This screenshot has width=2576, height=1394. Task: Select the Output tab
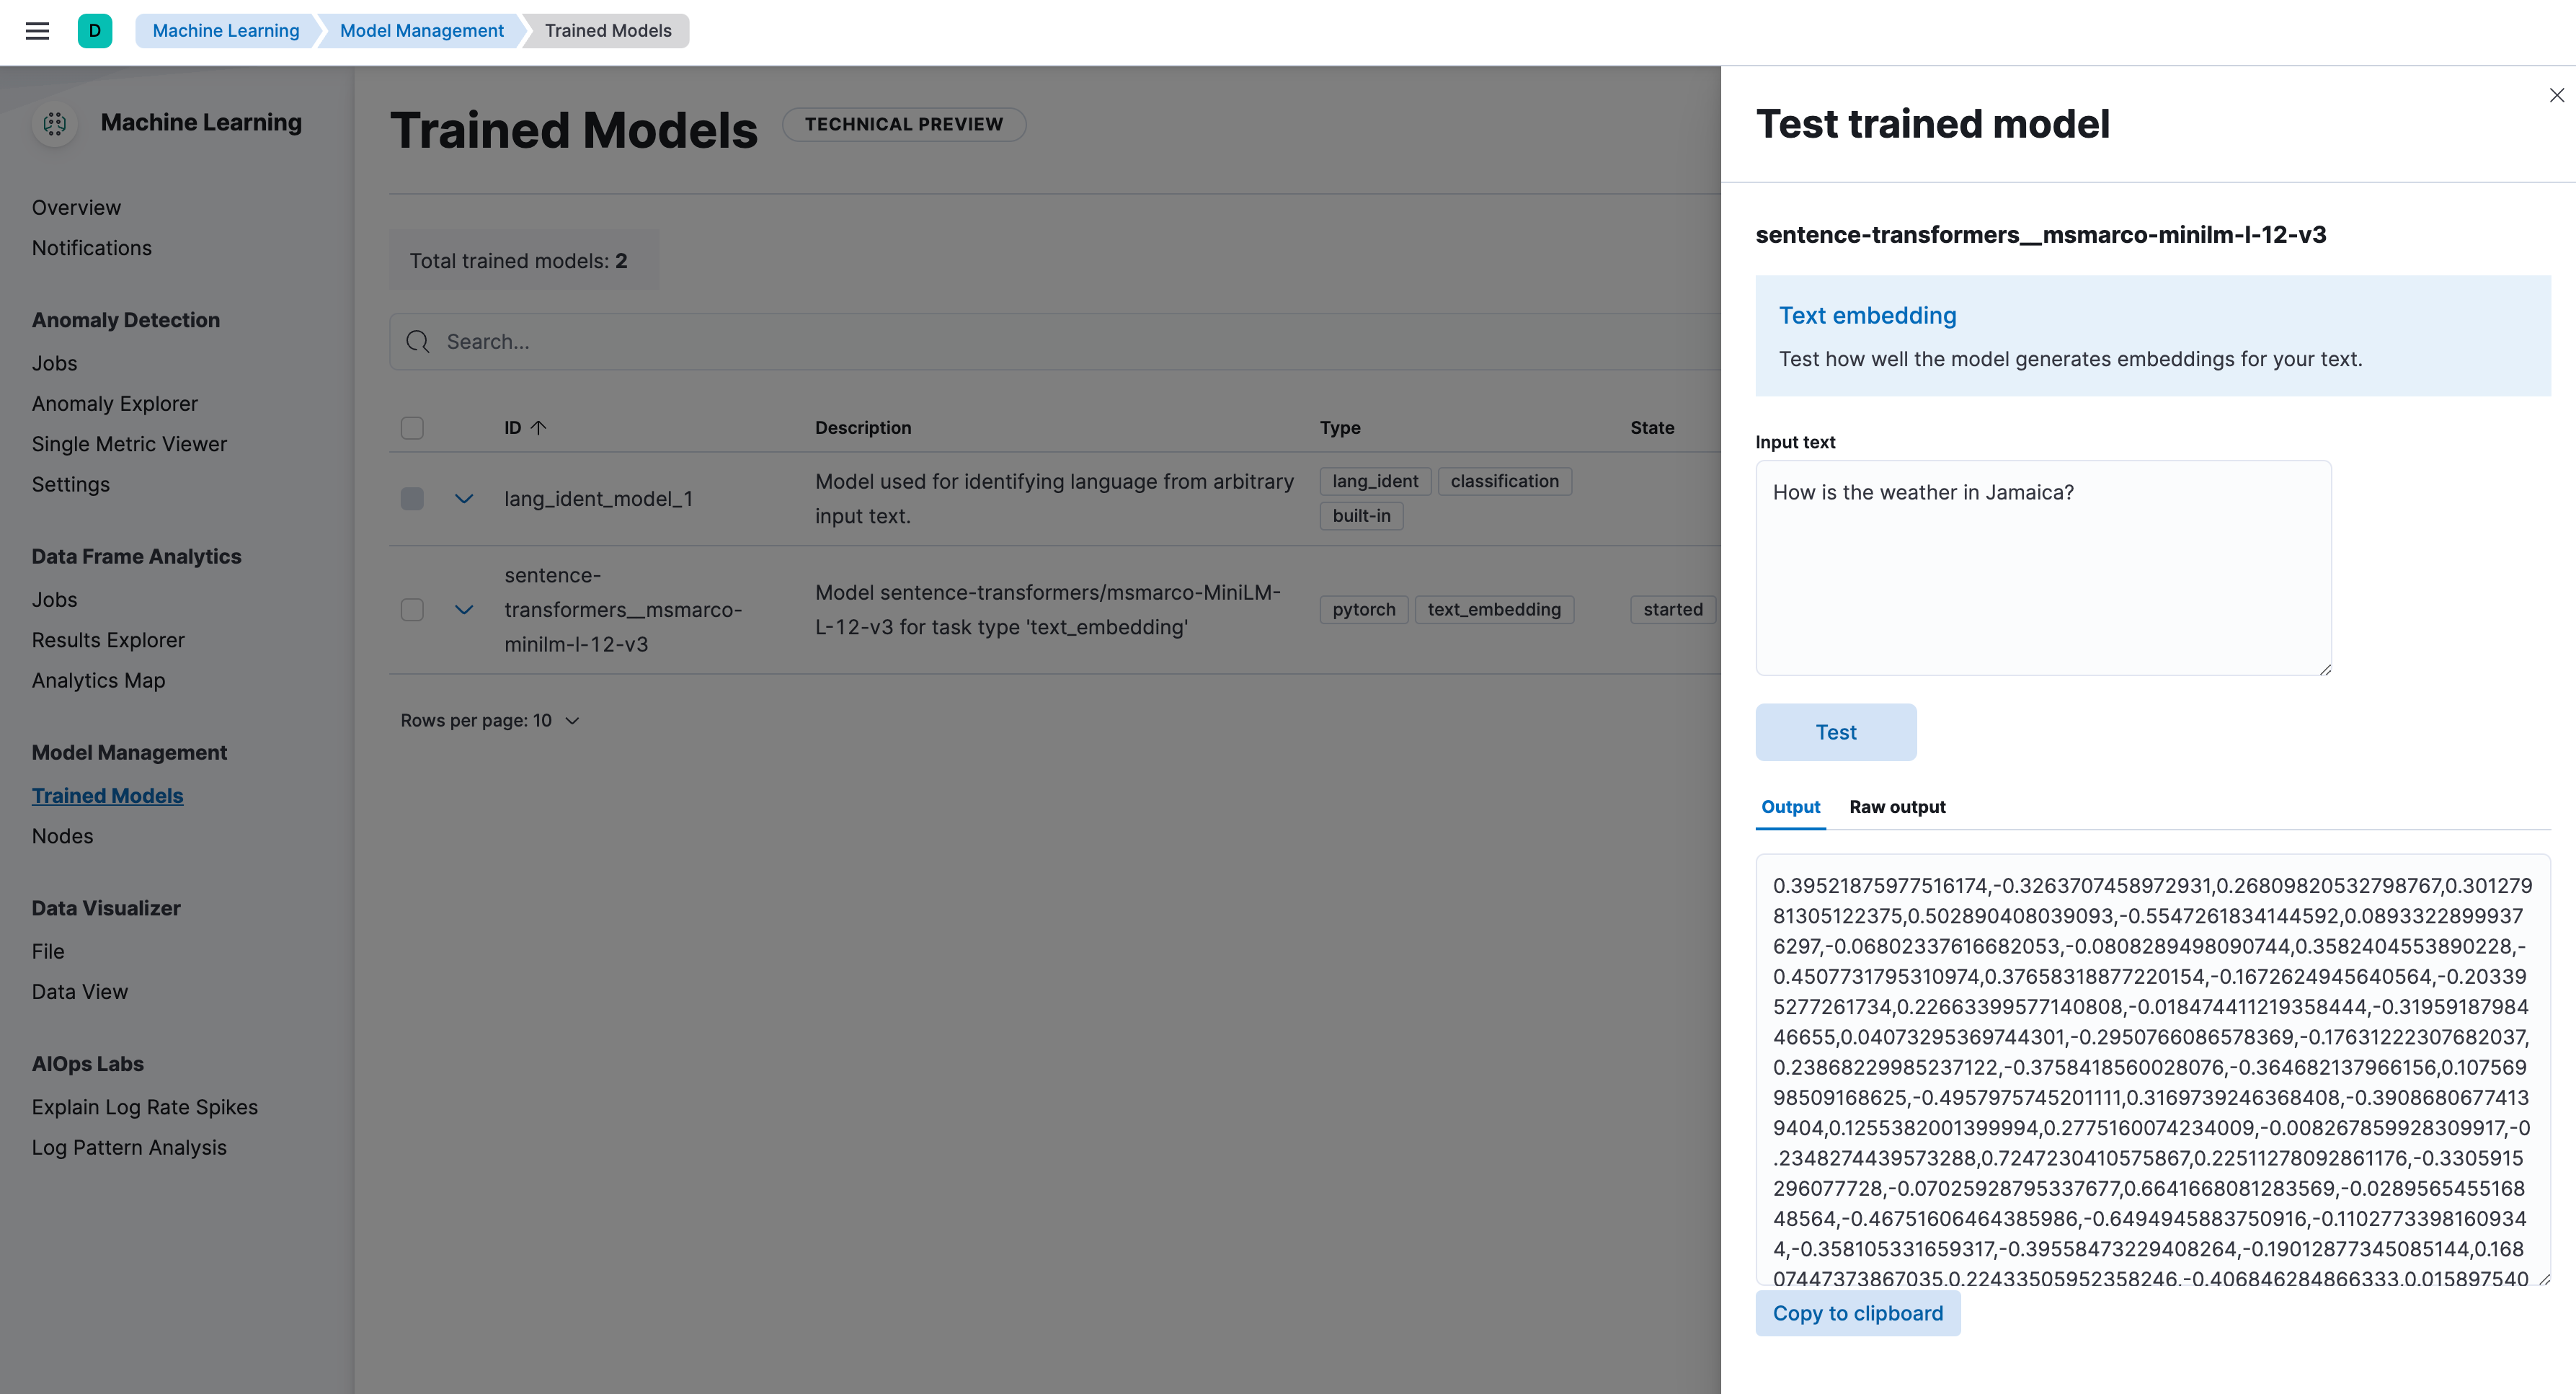[1790, 807]
